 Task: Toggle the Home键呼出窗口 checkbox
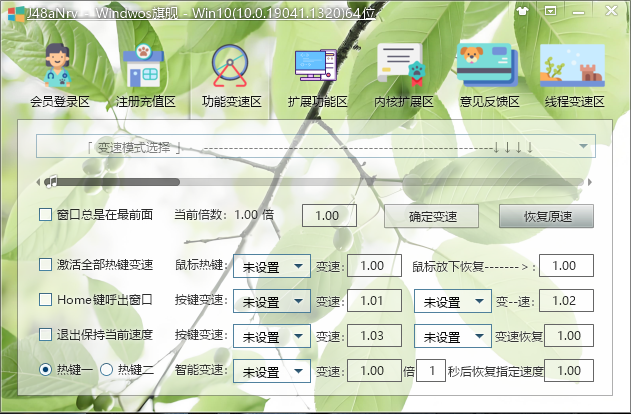pyautogui.click(x=45, y=300)
